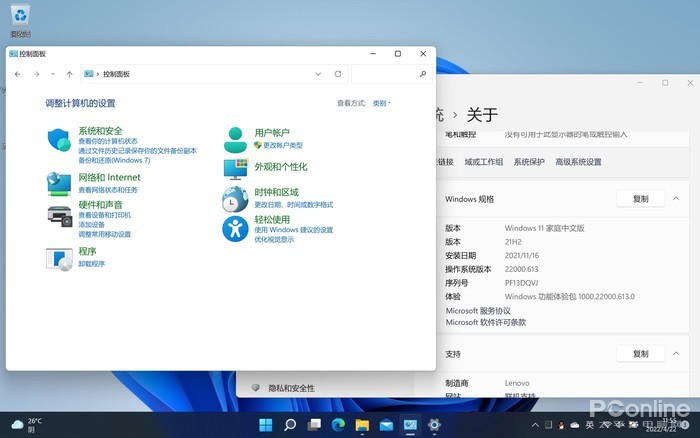Viewport: 700px width, 438px height.
Task: Expand the address bar history dropdown
Action: (318, 74)
